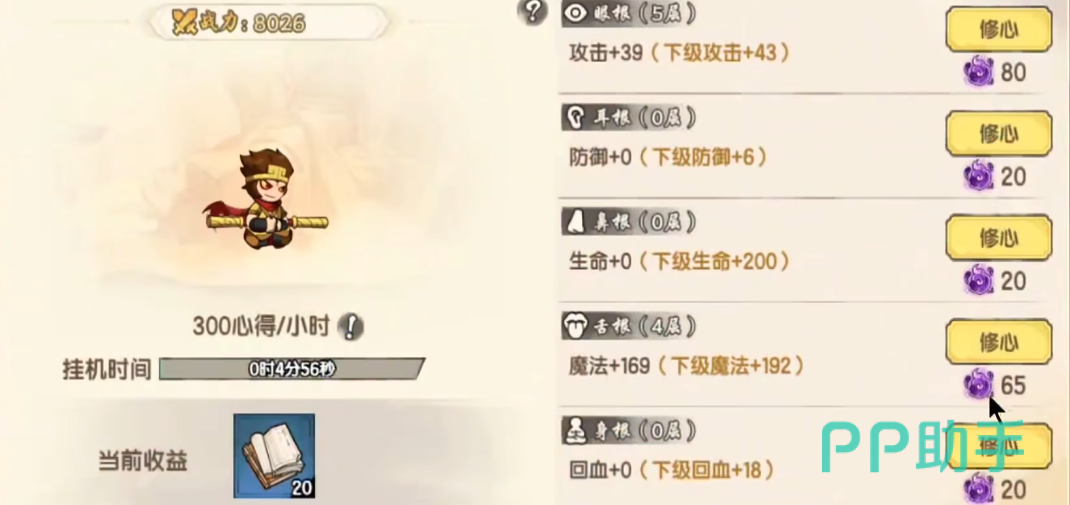Tap the 修心 button for 耳根
The height and width of the screenshot is (505, 1070).
tap(999, 134)
